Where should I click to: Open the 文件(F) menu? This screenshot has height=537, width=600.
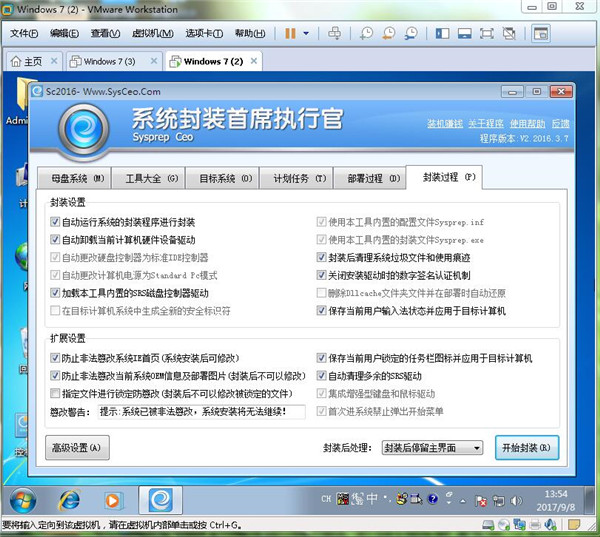[x=24, y=34]
